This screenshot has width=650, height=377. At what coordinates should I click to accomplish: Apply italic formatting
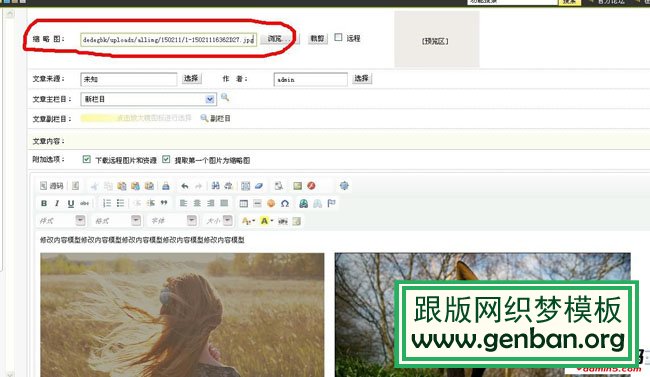[57, 203]
